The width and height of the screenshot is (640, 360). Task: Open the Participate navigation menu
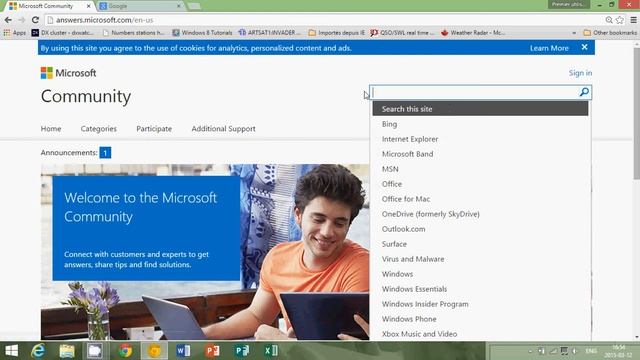pyautogui.click(x=154, y=129)
